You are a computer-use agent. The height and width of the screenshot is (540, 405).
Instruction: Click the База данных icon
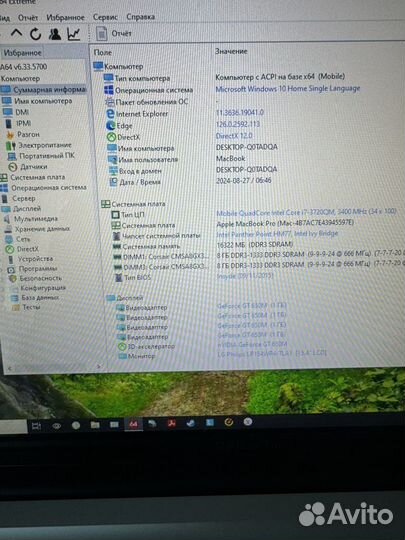click(14, 298)
